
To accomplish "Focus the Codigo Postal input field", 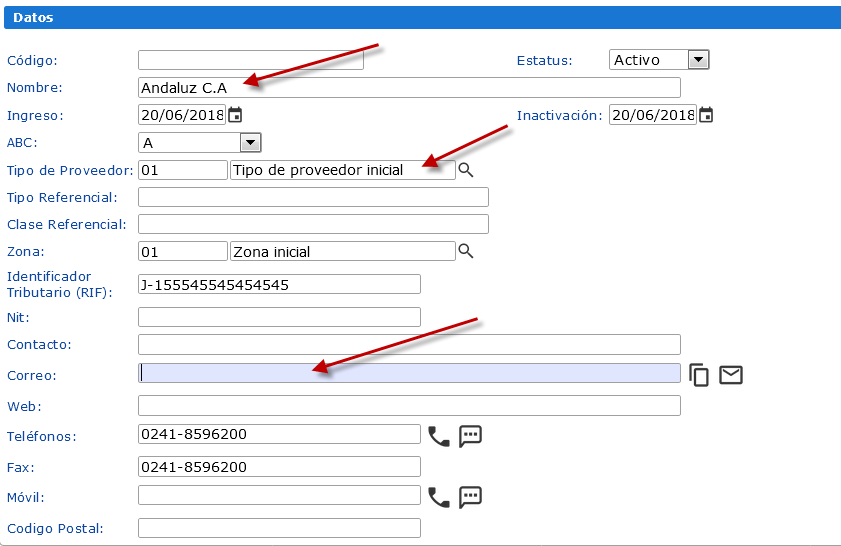I will (279, 528).
